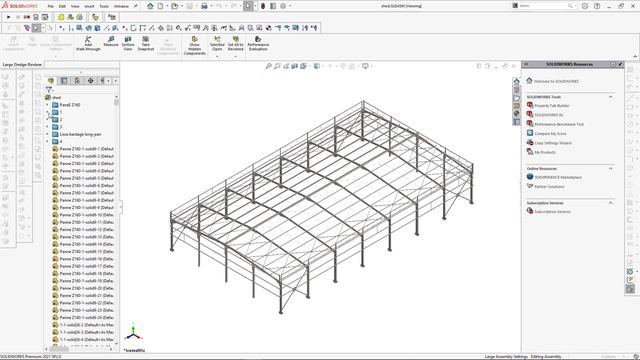Click Take Snapshot in the ribbon
Image resolution: width=640 pixels, height=360 pixels.
tap(145, 43)
